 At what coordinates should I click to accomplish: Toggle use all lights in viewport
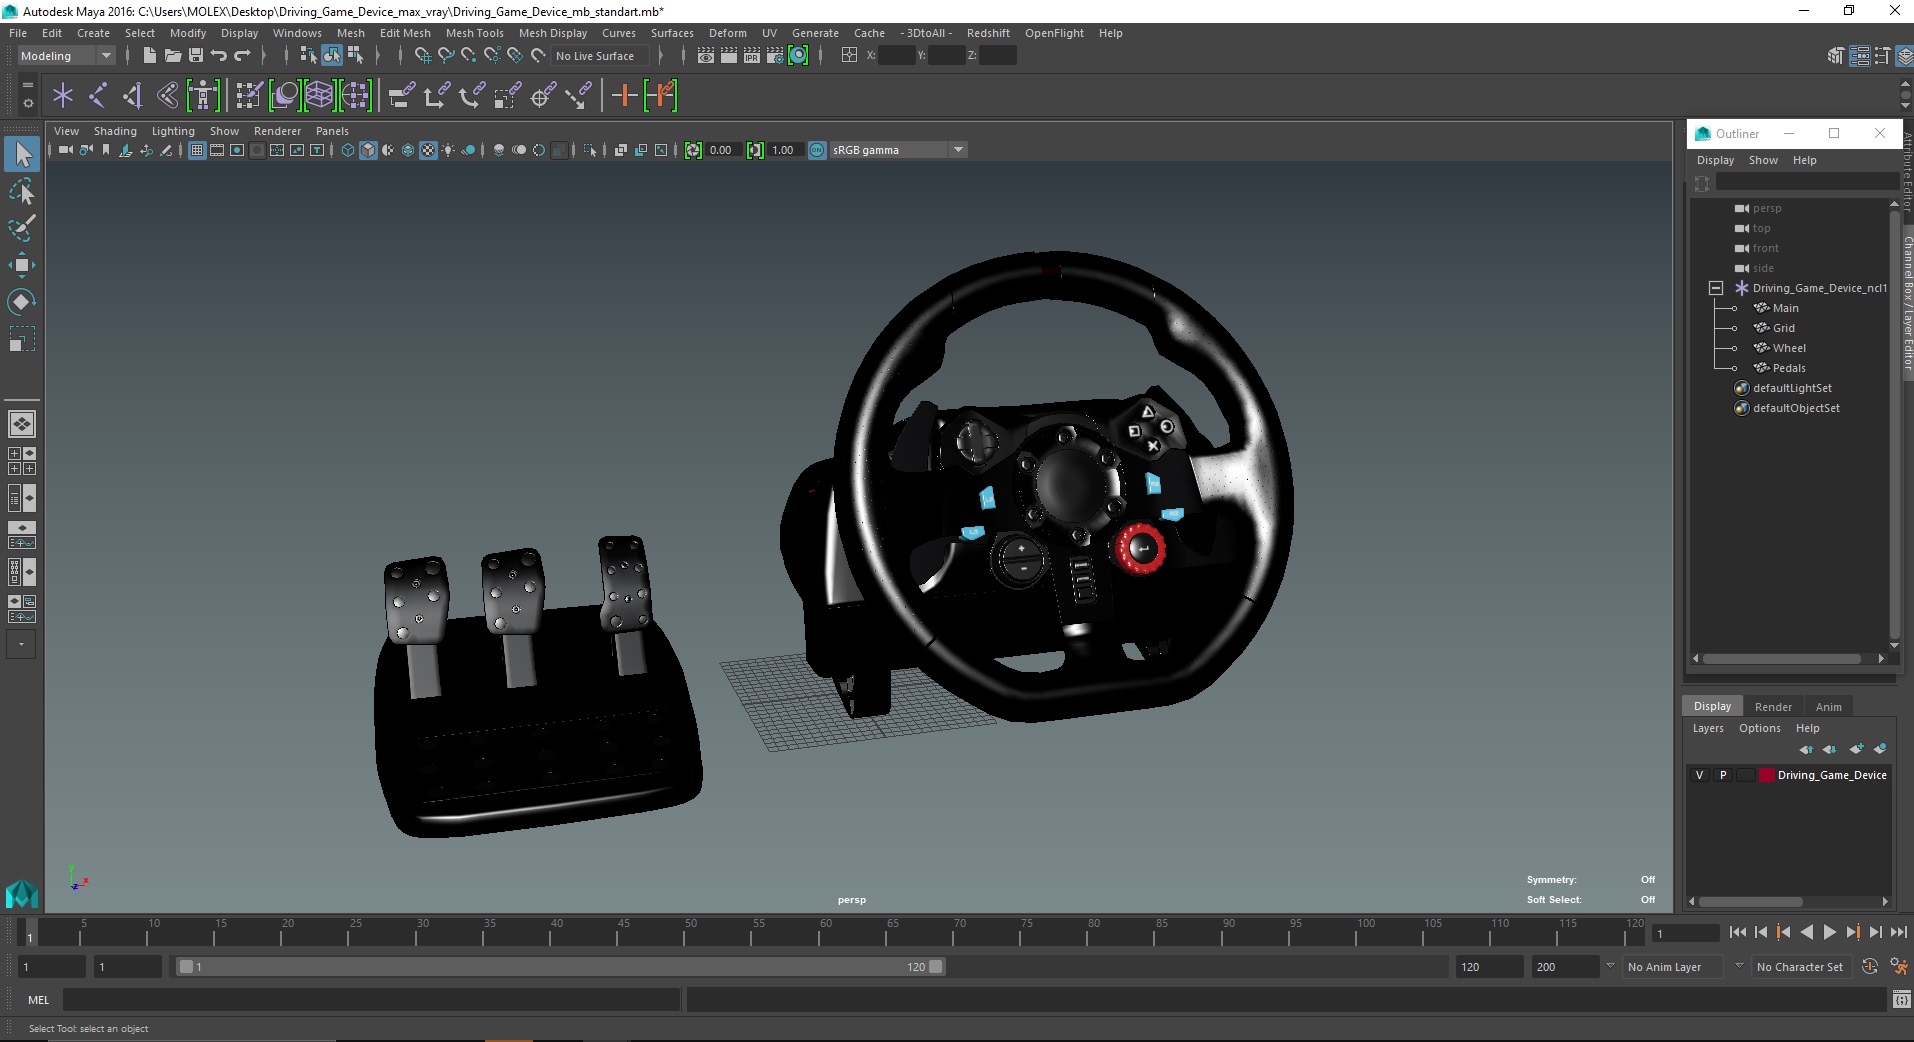pyautogui.click(x=448, y=150)
